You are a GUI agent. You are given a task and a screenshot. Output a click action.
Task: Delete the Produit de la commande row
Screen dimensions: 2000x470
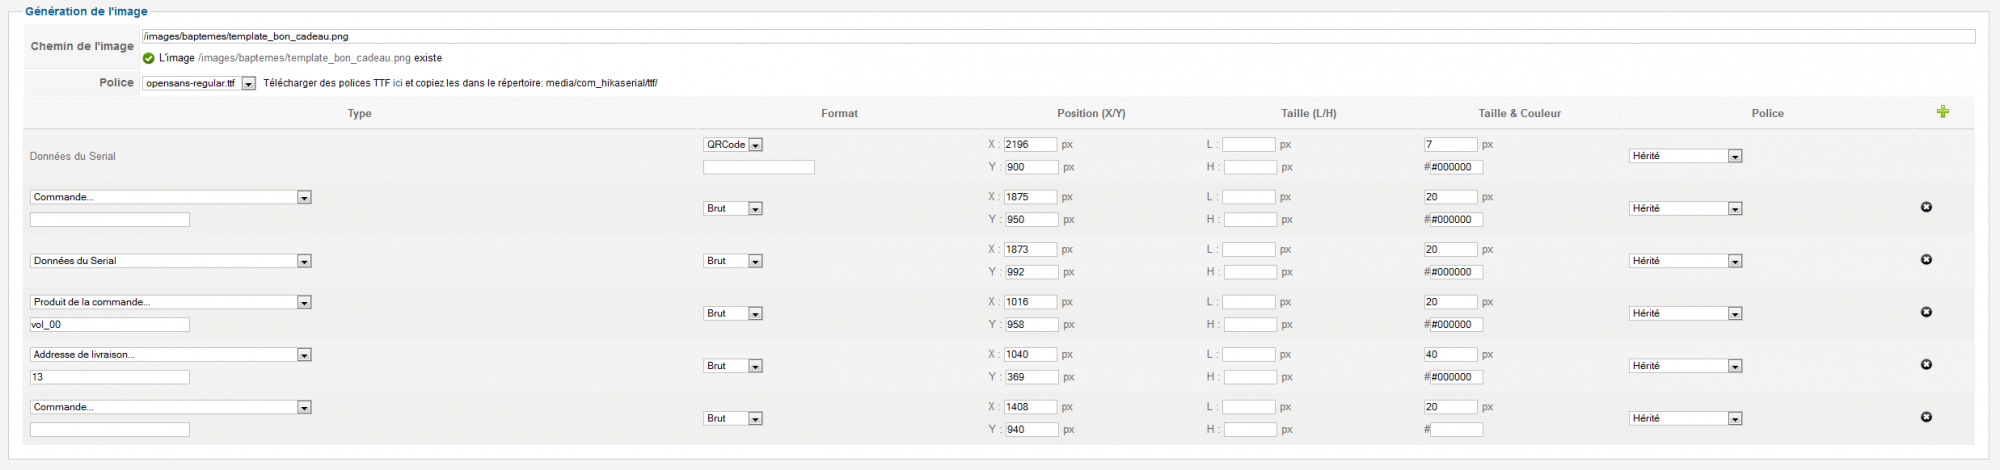[x=1926, y=312]
